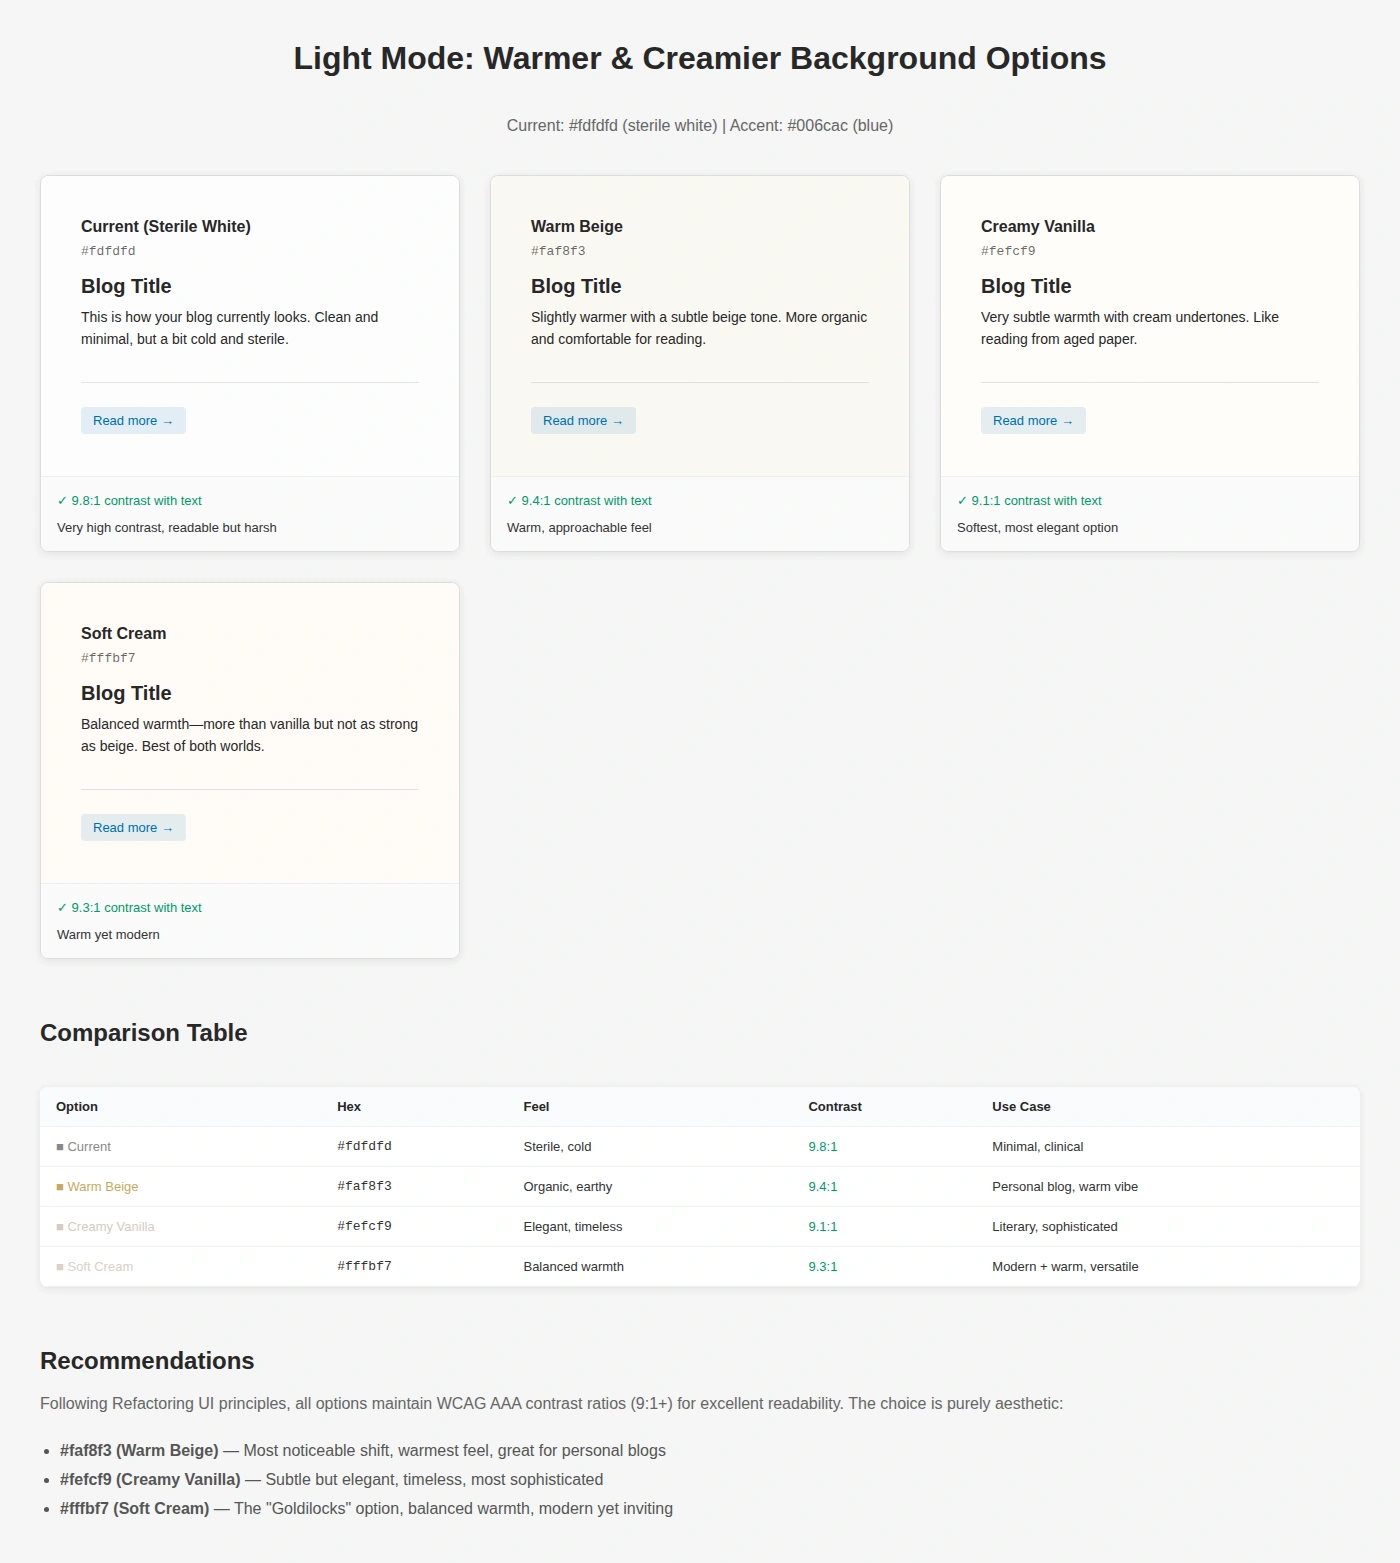Click the #fffbf7 hex code in the table
This screenshot has width=1400, height=1563.
pos(364,1266)
